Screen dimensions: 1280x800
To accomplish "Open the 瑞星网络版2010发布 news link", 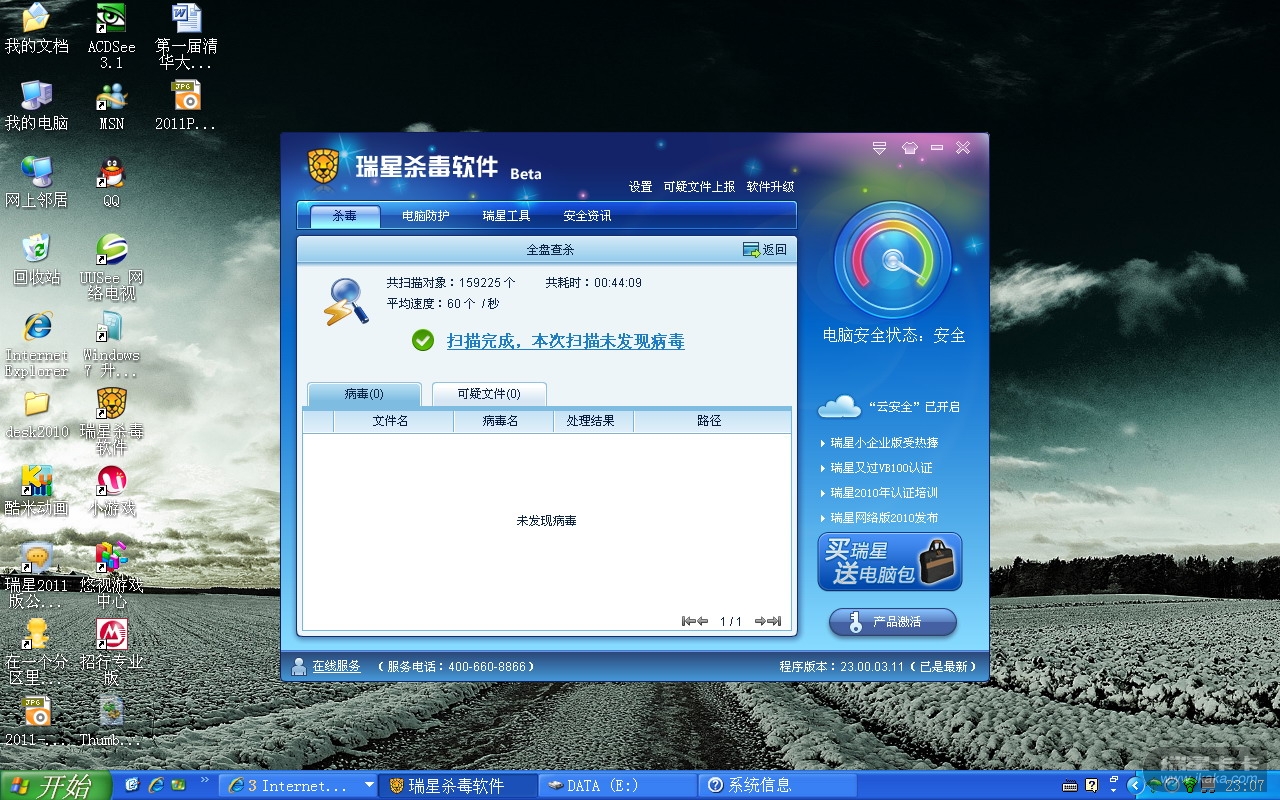I will pos(884,518).
